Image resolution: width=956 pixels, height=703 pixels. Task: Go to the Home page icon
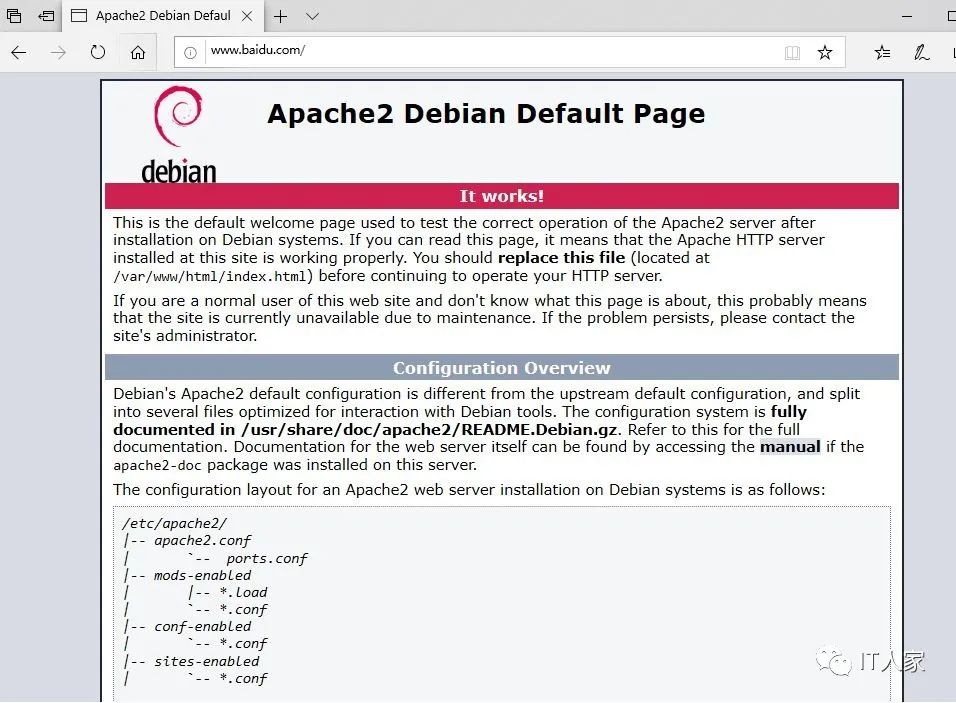coord(138,52)
